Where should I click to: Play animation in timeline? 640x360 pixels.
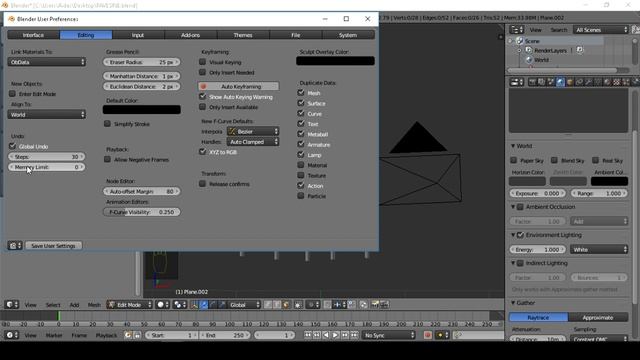336,335
